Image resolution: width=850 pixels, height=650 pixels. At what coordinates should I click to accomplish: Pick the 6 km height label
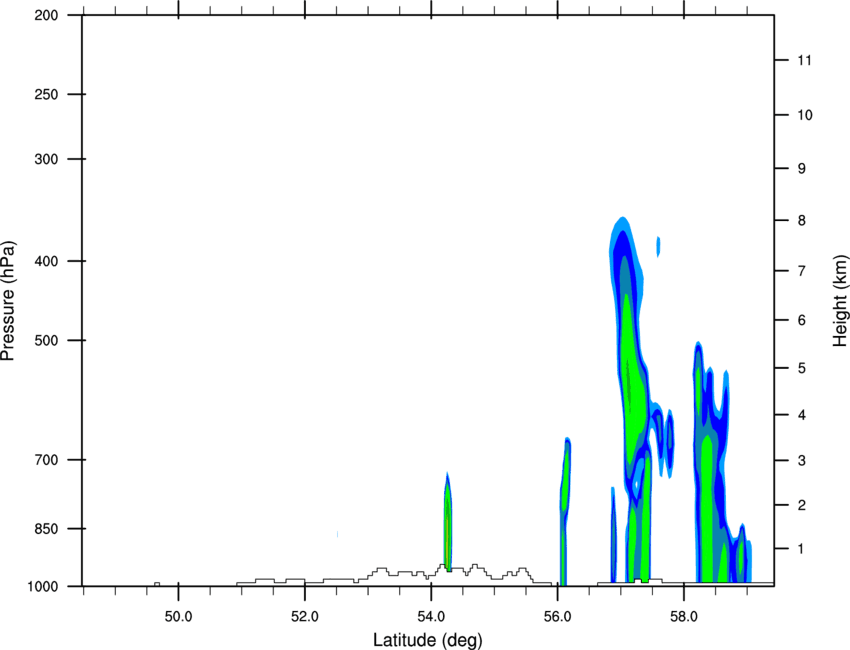802,320
